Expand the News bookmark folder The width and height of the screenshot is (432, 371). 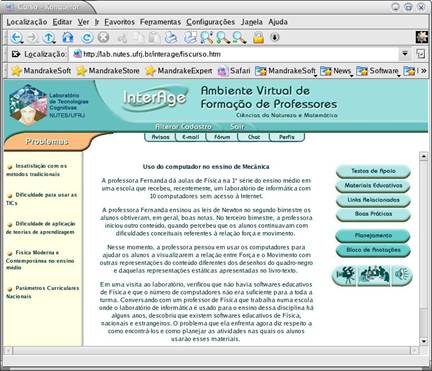(x=337, y=71)
